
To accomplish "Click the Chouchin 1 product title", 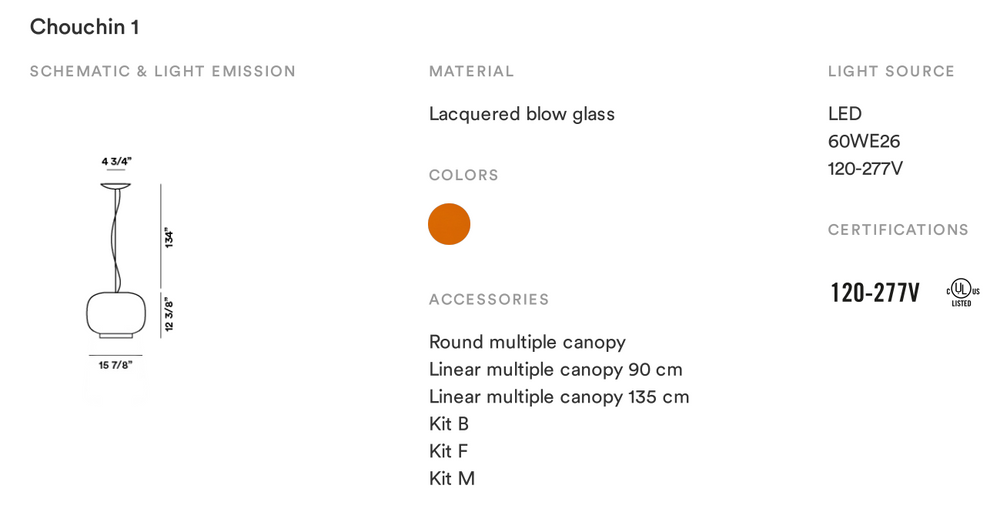I will (84, 27).
